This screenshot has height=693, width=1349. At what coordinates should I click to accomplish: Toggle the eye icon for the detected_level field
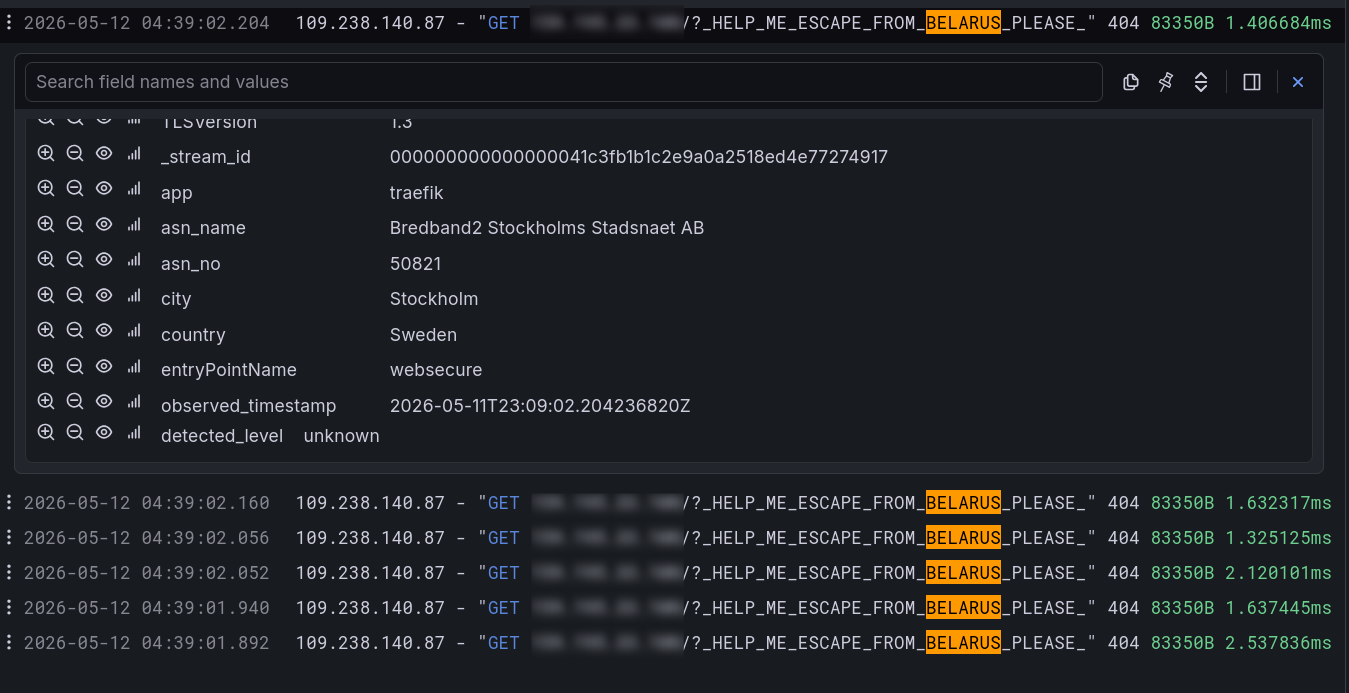(103, 432)
